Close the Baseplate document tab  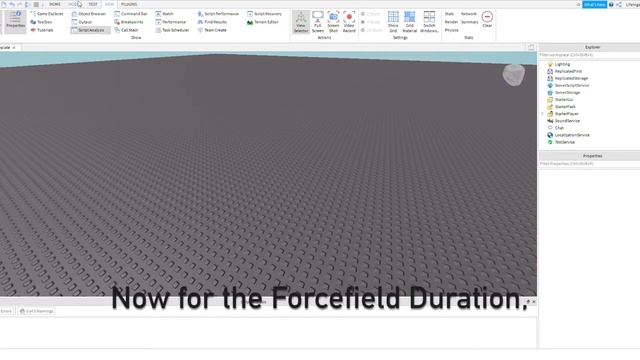14,48
